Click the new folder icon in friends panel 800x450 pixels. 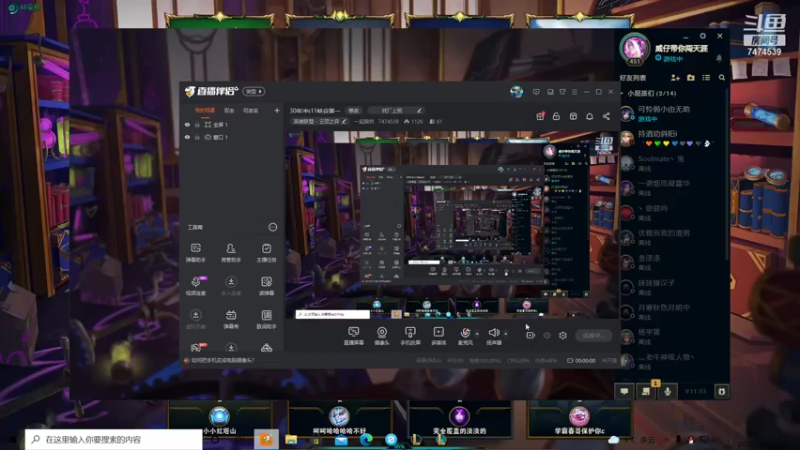tap(690, 78)
